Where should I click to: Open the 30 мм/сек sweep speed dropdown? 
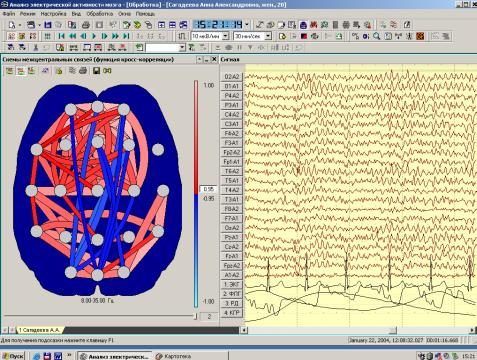[268, 36]
